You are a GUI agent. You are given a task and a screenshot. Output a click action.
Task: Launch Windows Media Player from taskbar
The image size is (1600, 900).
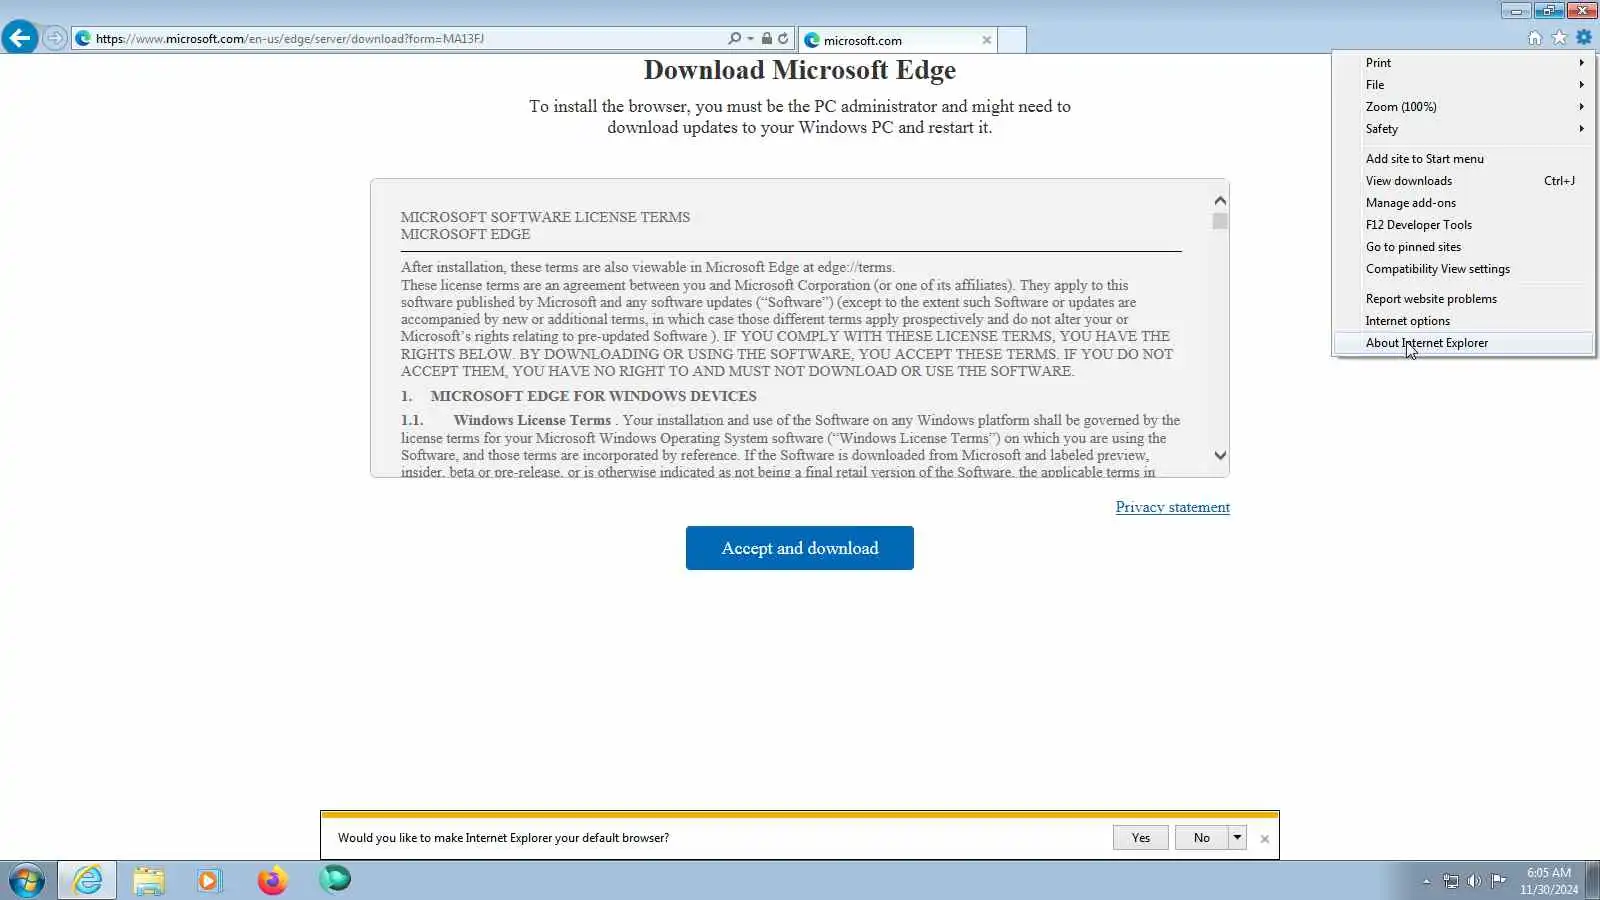pos(209,880)
